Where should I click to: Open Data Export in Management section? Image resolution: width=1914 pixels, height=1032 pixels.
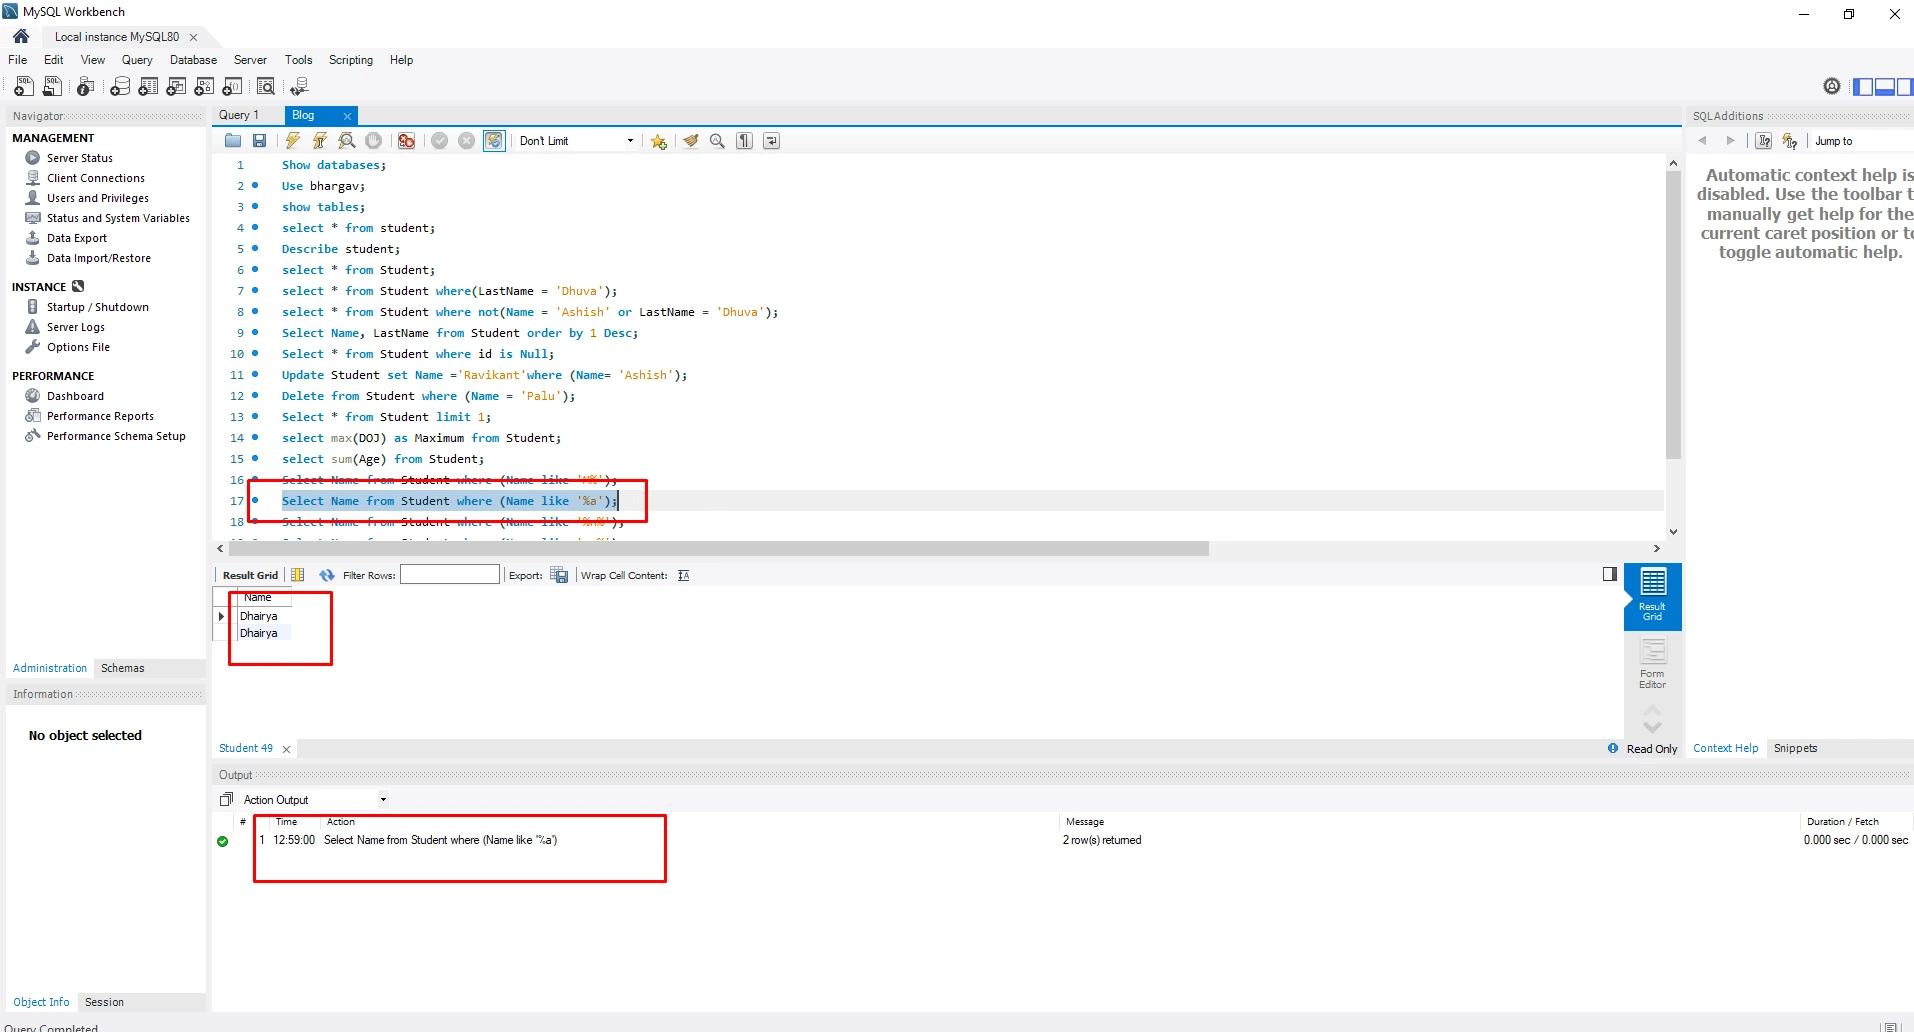point(76,238)
